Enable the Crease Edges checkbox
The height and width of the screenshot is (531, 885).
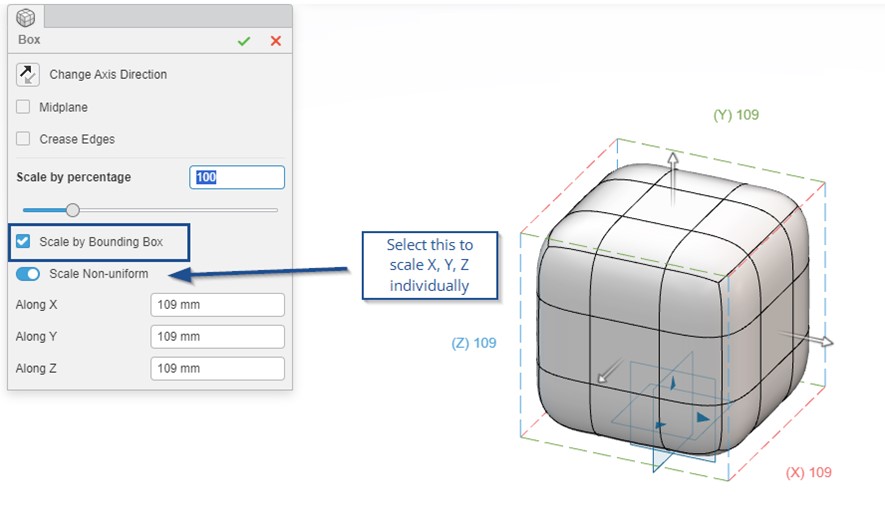click(x=23, y=139)
